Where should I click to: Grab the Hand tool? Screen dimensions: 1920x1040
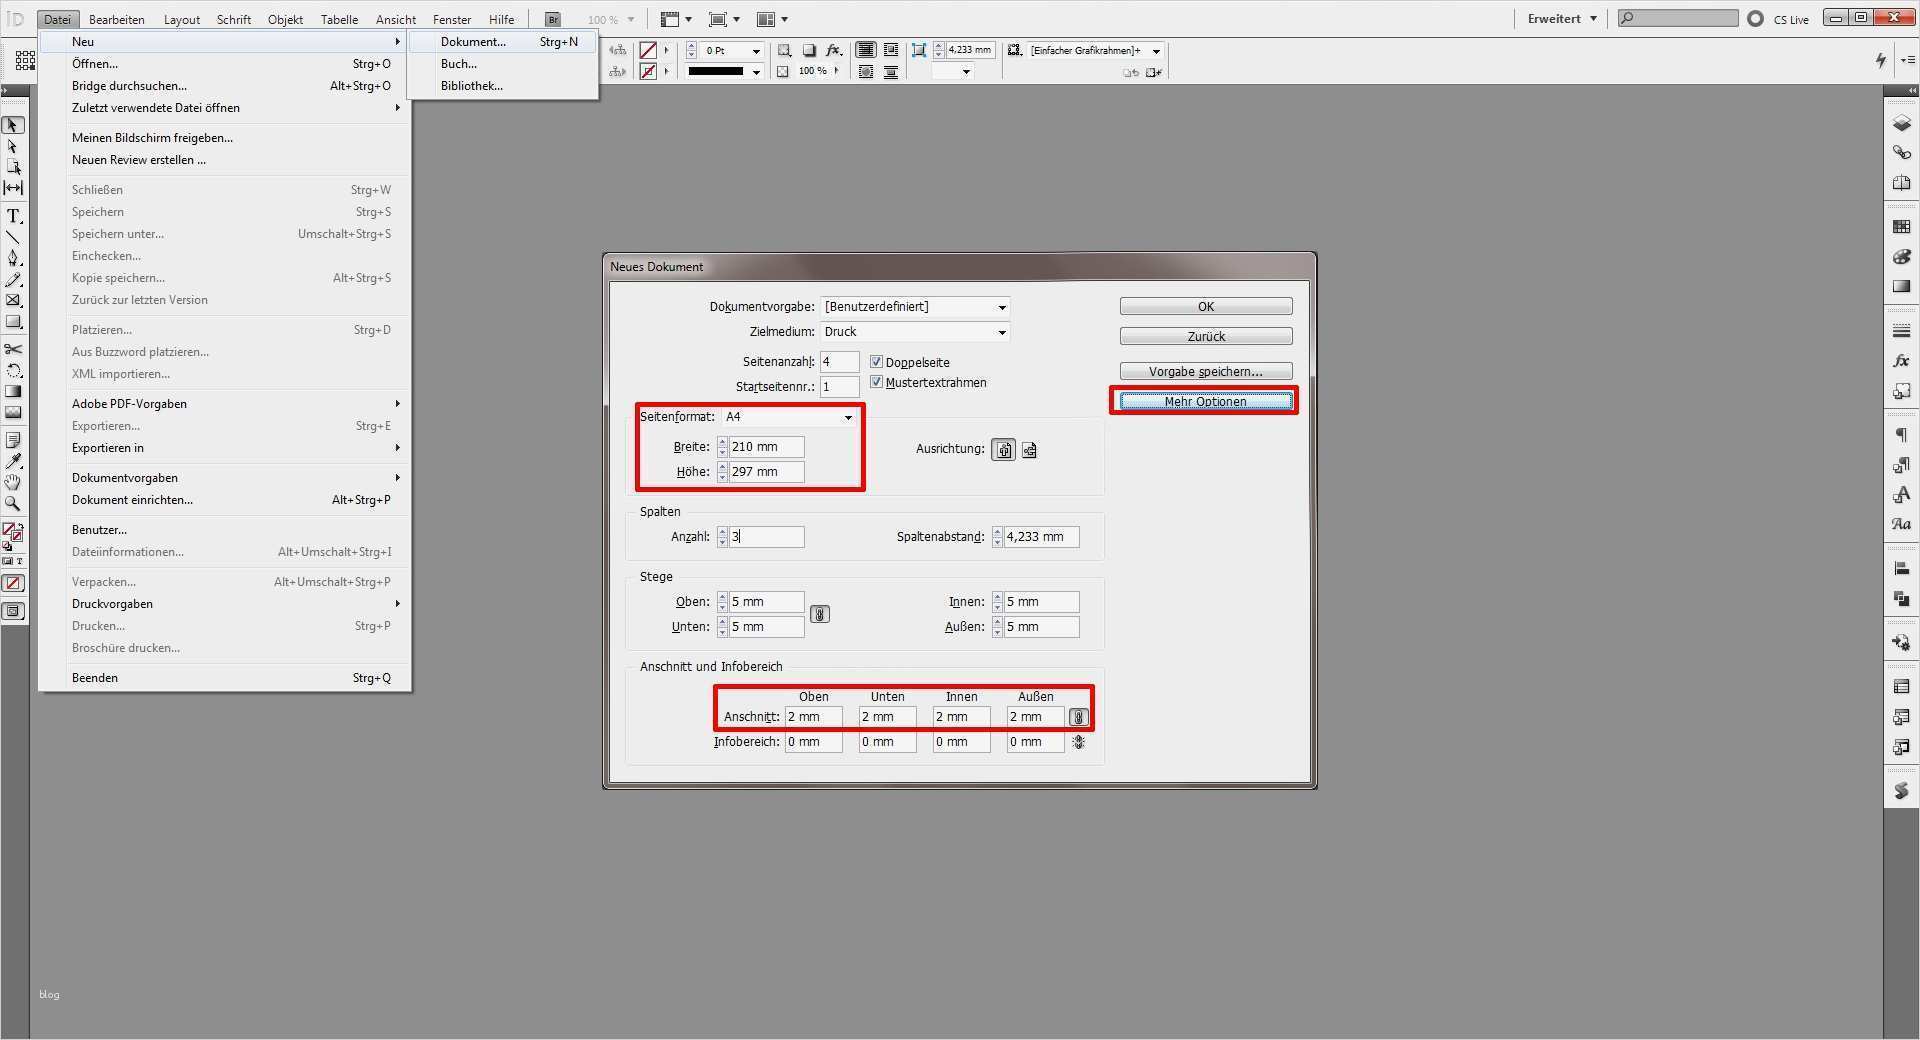(x=14, y=483)
